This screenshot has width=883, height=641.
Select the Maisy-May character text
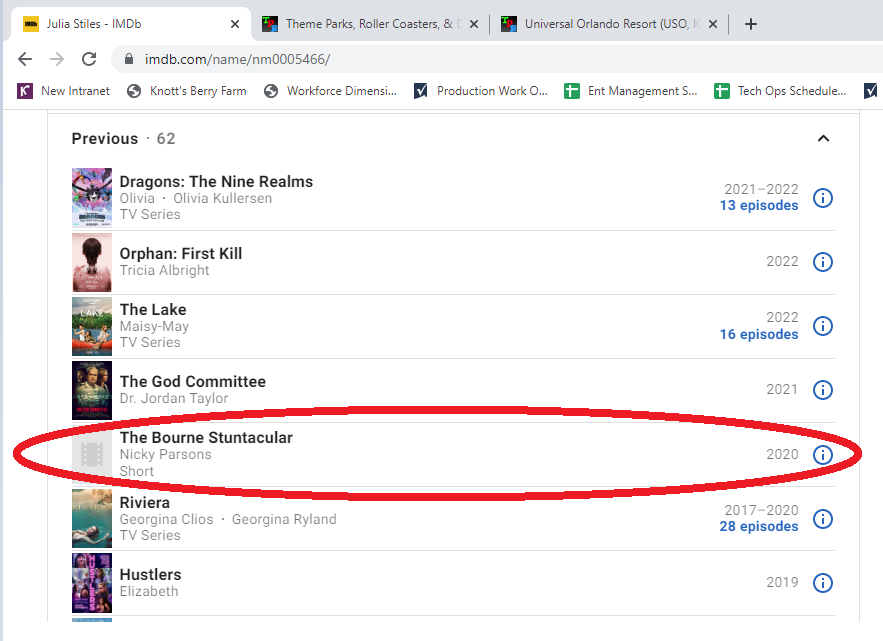click(x=154, y=326)
